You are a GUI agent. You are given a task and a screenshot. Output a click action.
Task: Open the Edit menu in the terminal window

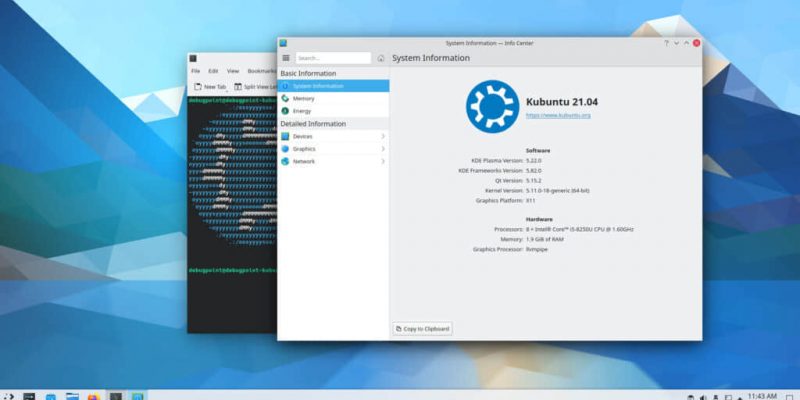pyautogui.click(x=213, y=71)
